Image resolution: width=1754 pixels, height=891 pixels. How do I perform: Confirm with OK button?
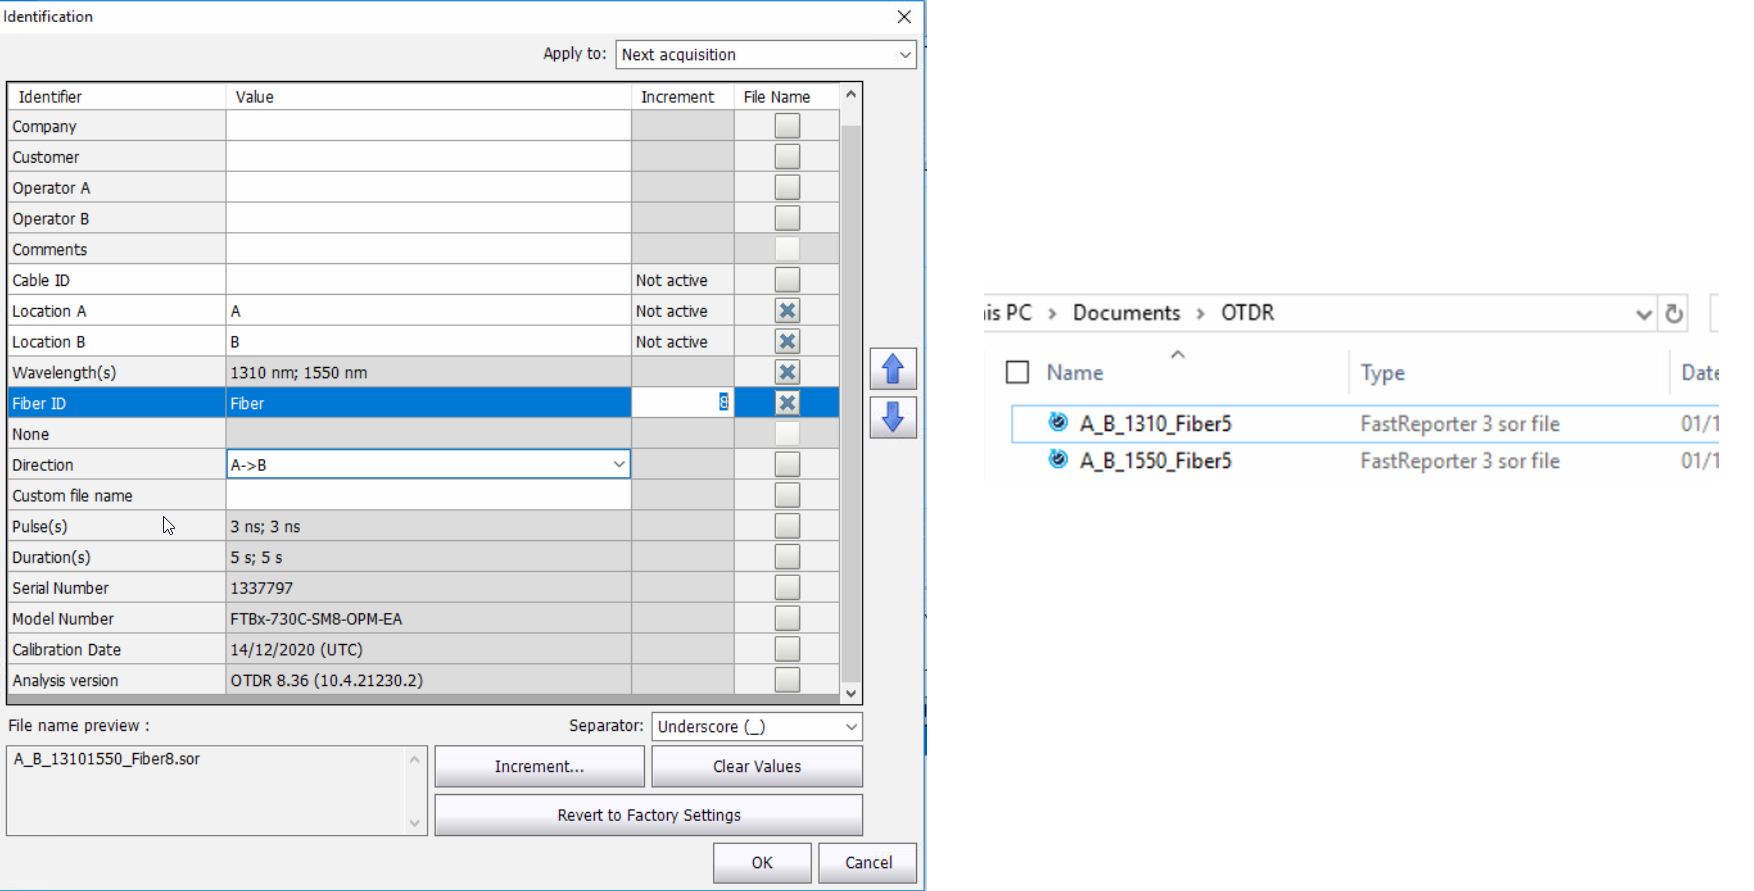click(762, 863)
